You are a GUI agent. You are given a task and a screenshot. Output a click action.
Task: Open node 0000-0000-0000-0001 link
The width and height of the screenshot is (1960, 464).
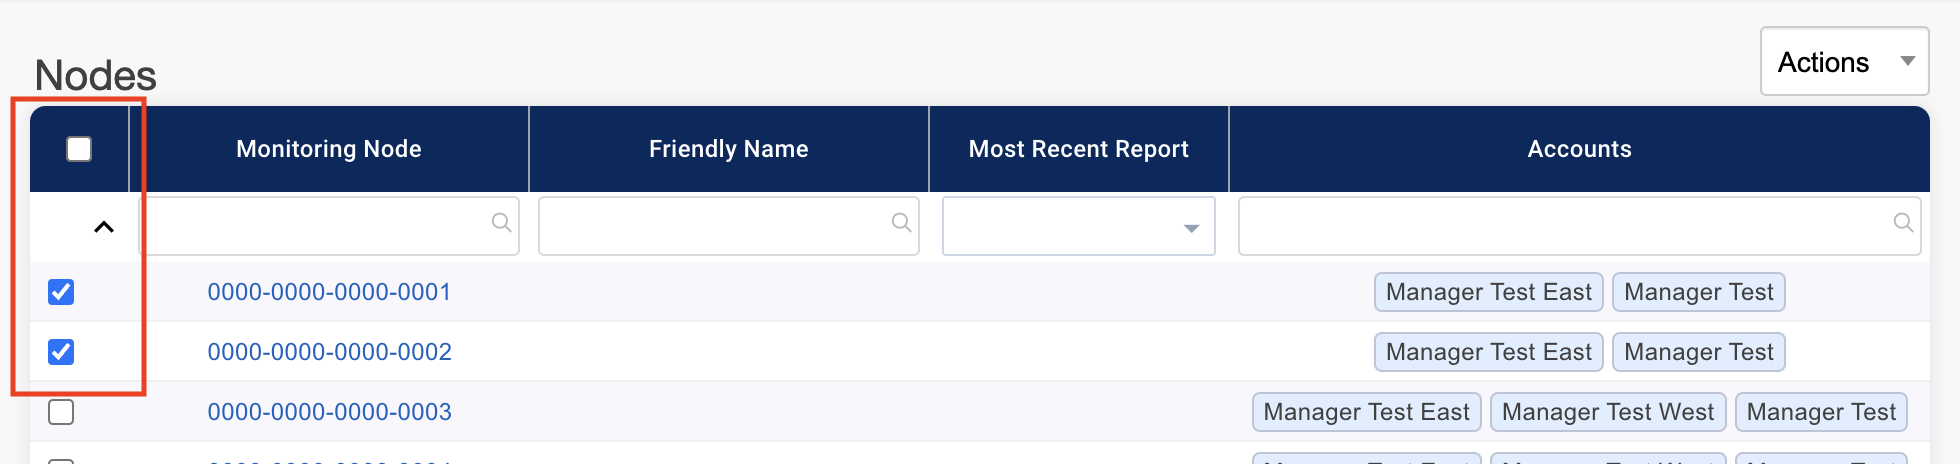tap(329, 292)
